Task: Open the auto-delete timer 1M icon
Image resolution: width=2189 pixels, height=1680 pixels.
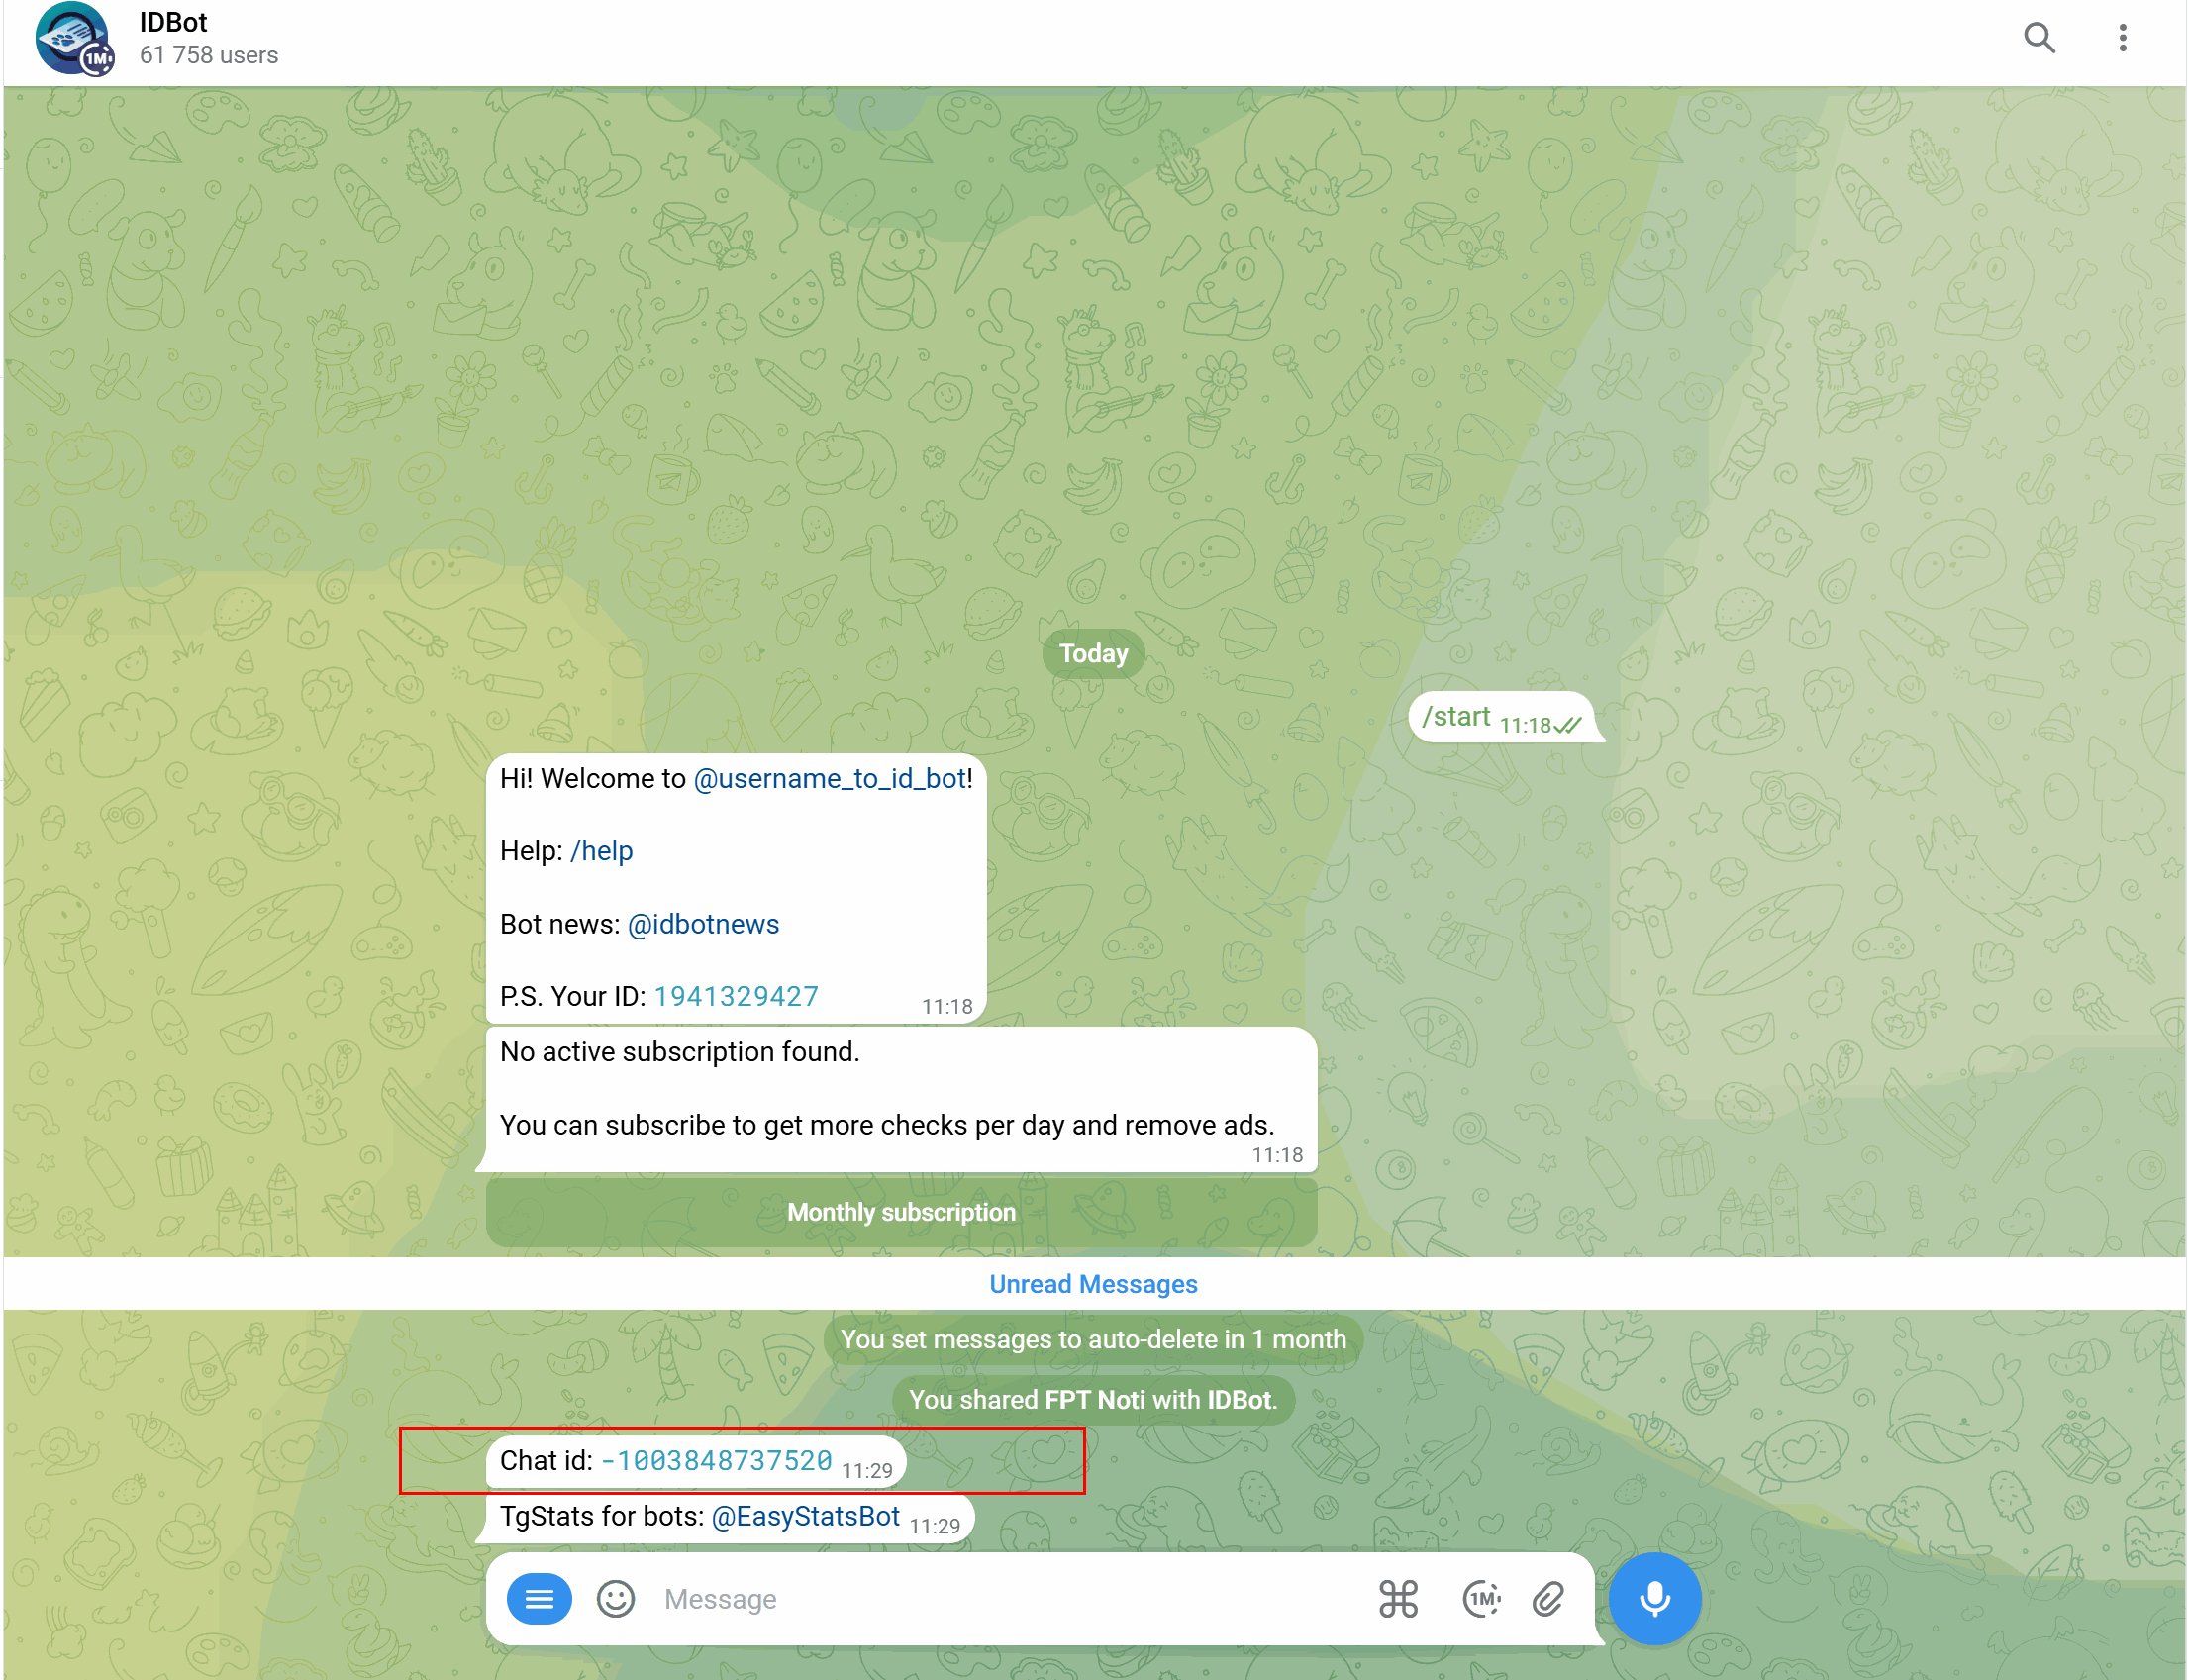Action: 1482,1598
